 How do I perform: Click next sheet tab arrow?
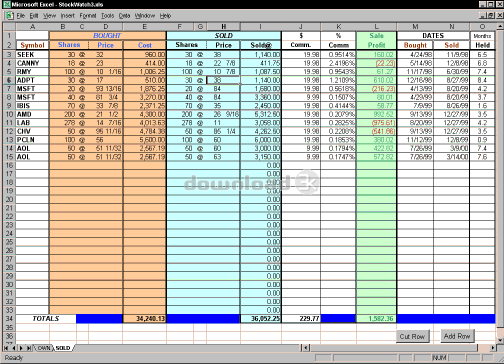21,348
